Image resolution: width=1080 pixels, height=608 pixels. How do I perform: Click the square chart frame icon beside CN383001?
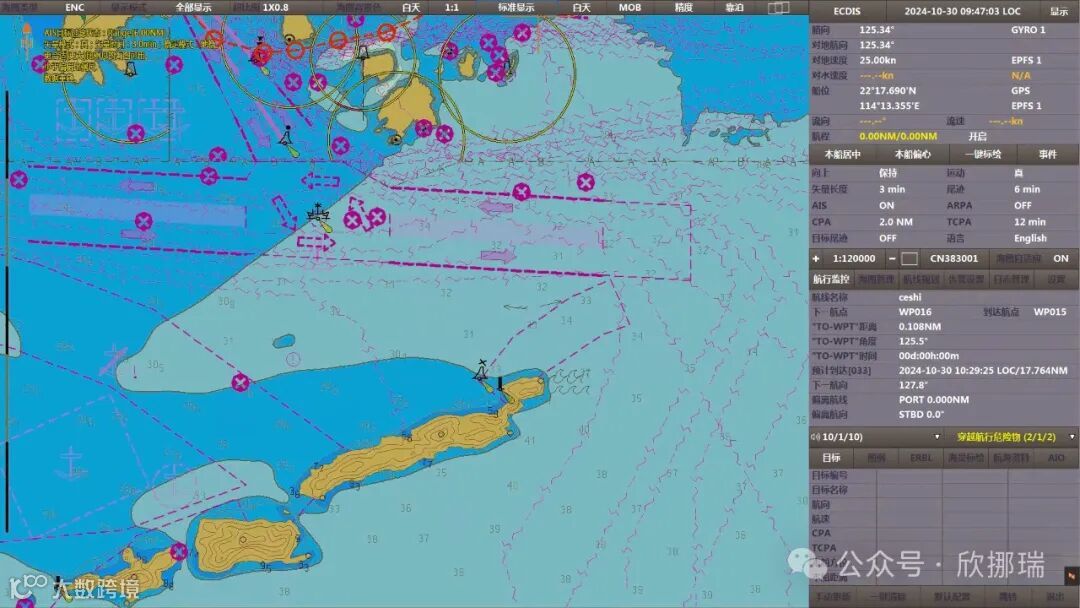tap(909, 259)
